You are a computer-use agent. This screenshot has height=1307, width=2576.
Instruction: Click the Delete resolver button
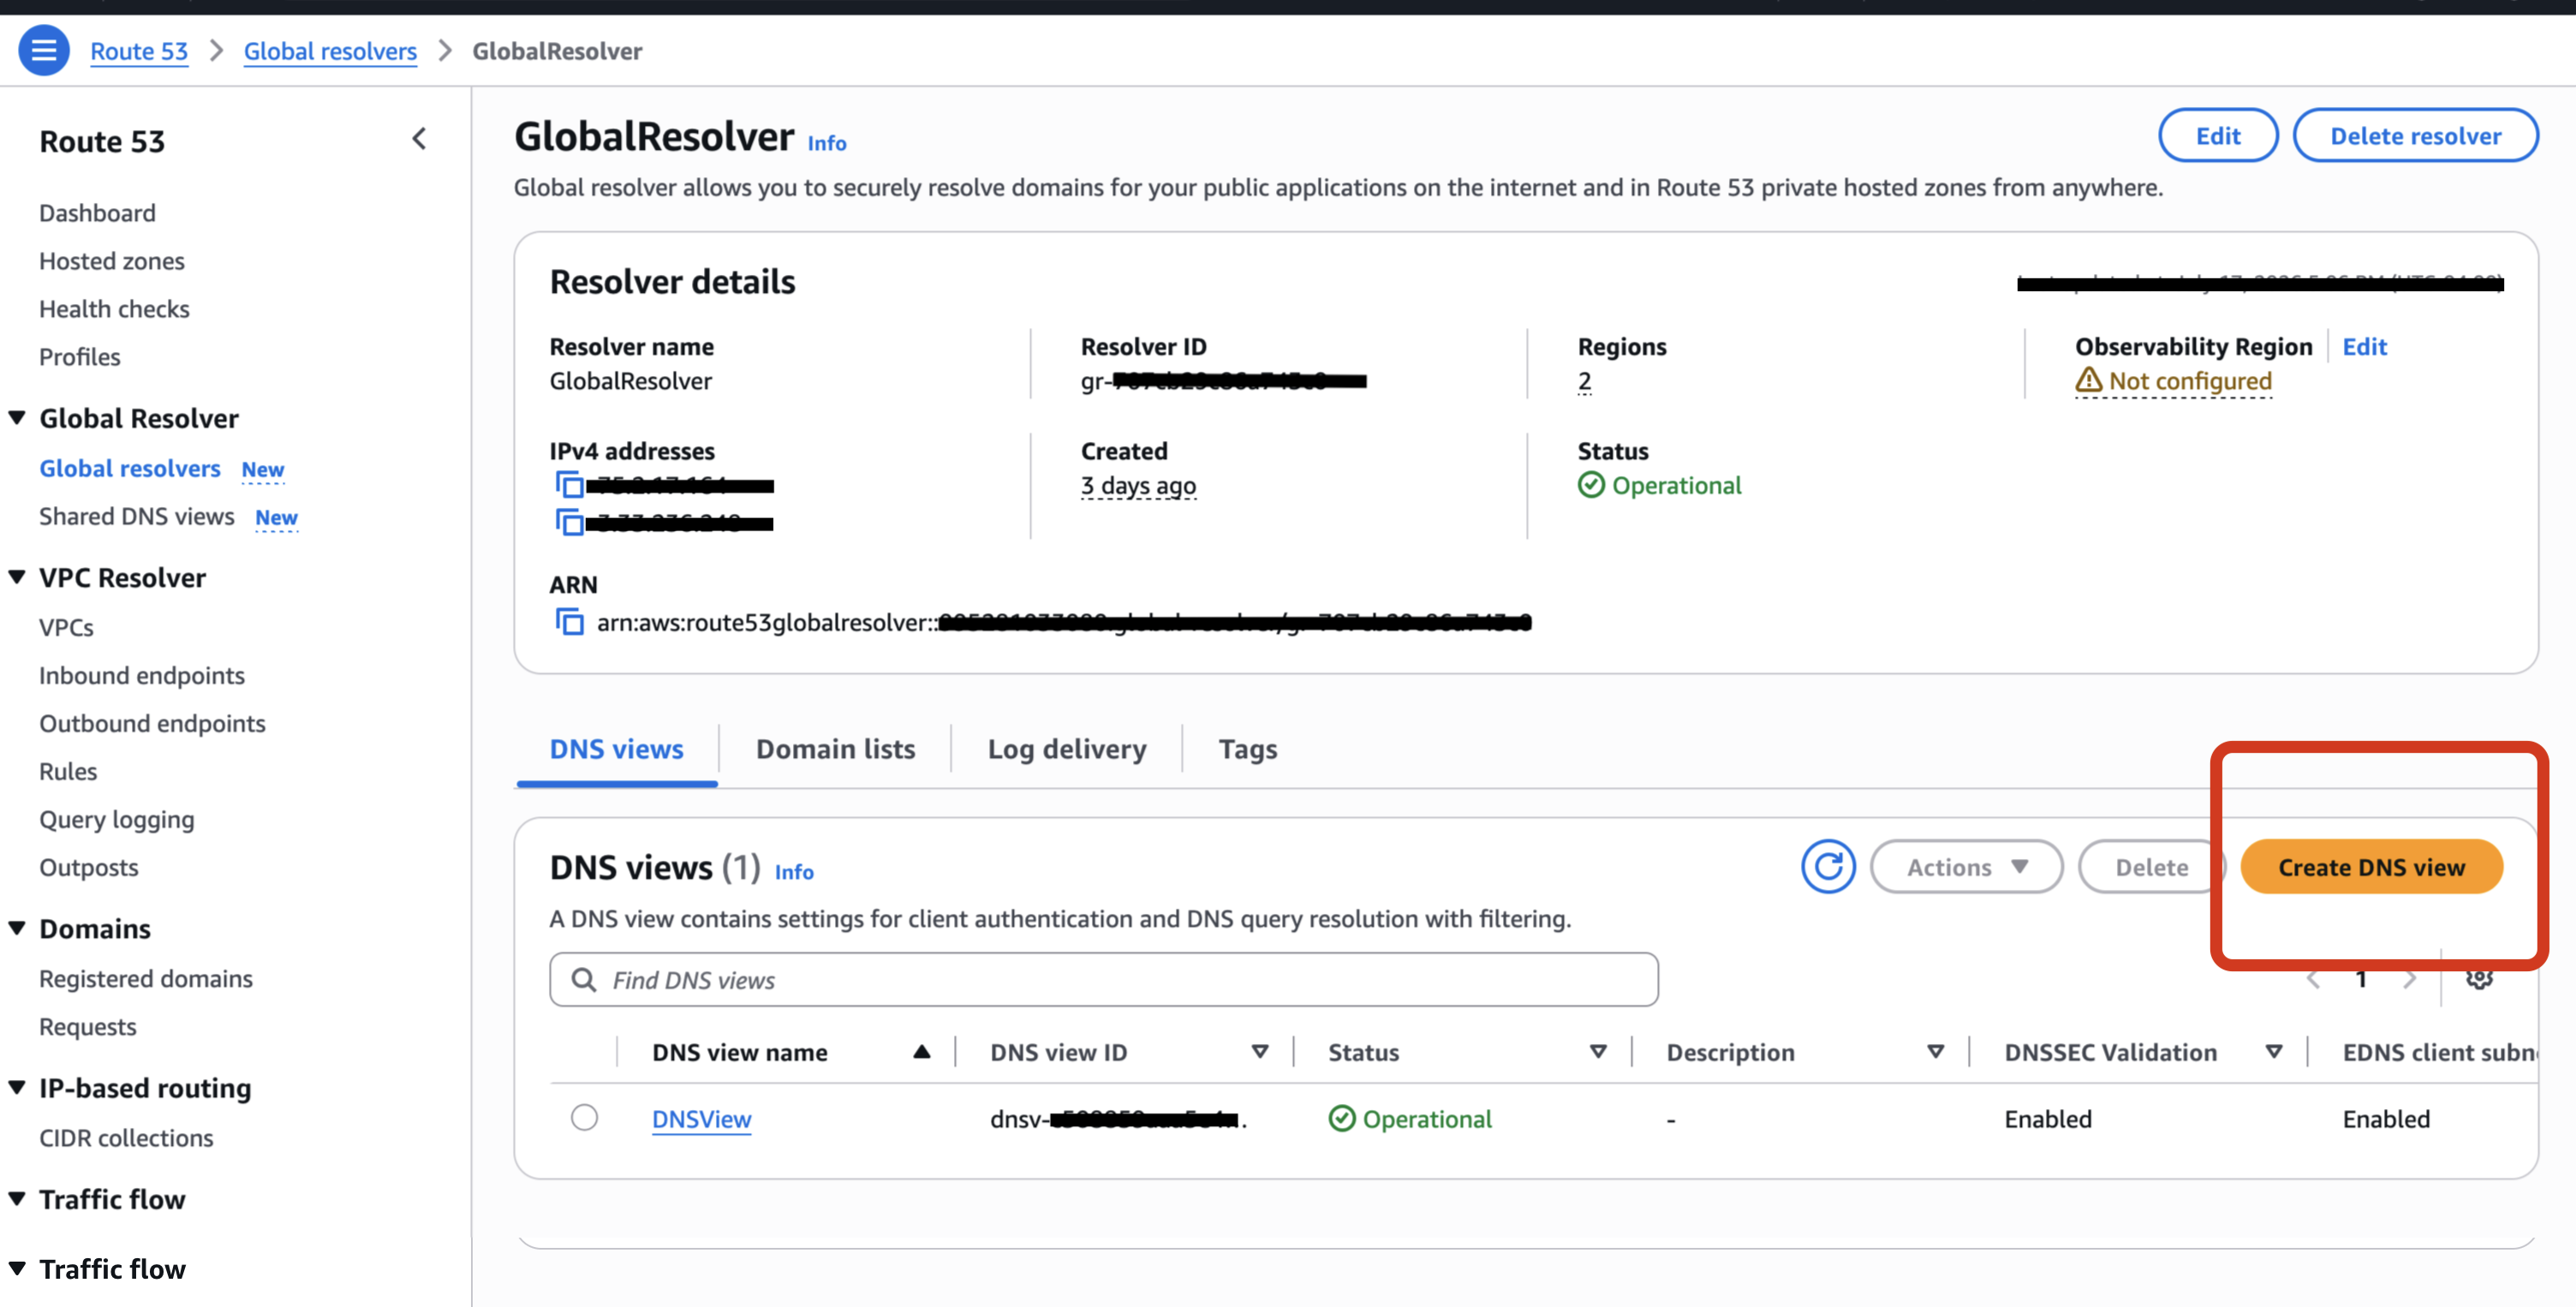2415,135
